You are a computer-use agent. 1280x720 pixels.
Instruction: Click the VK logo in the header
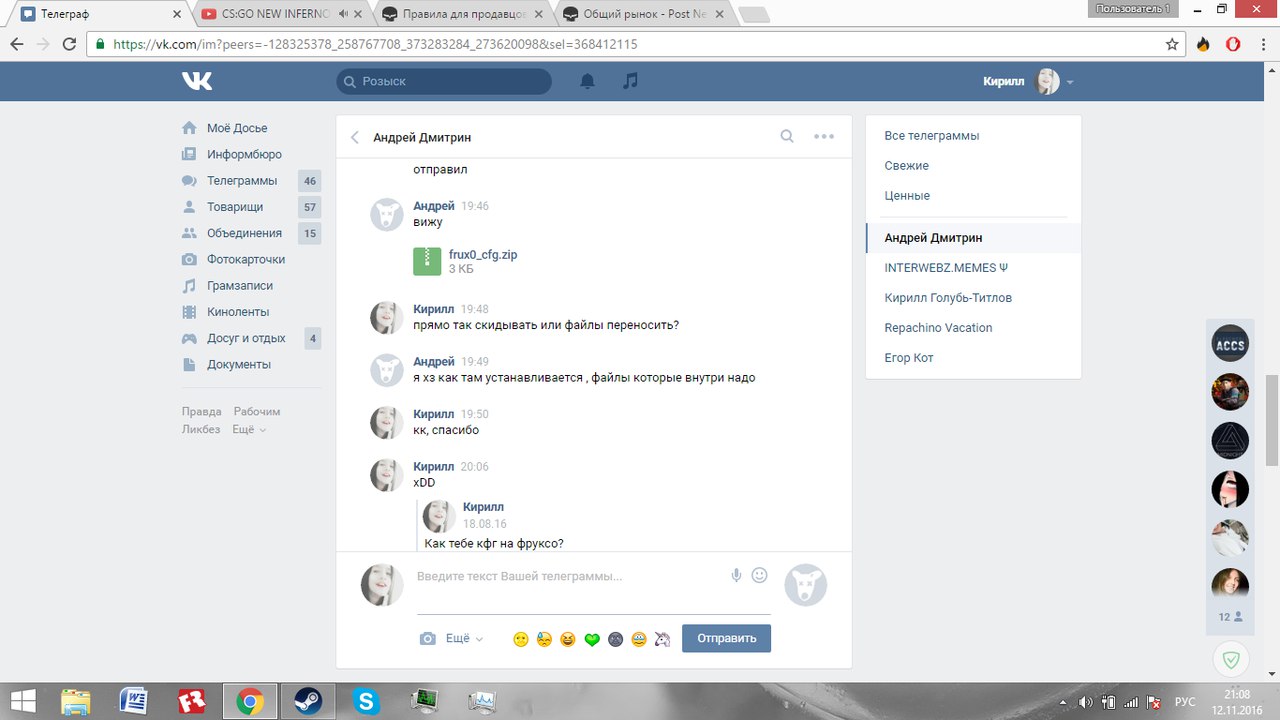(x=197, y=81)
